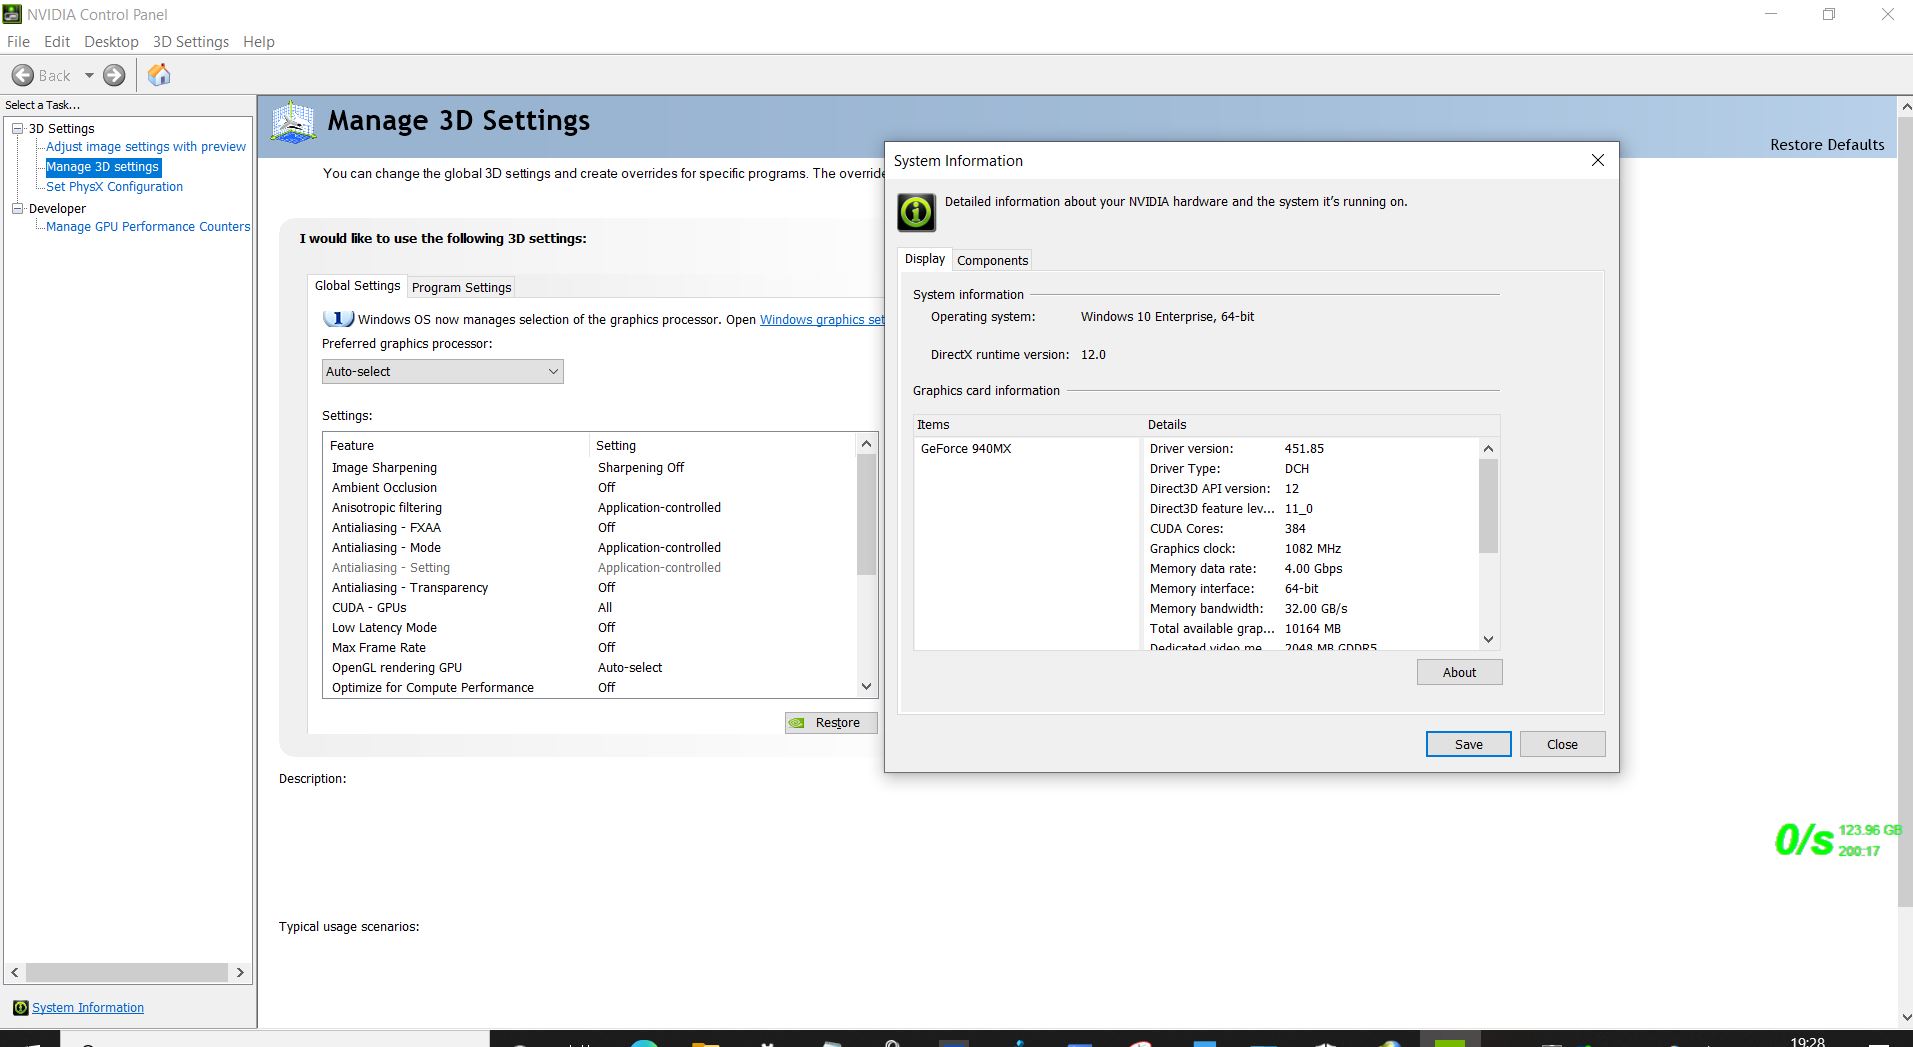Click the Restore button with NVIDIA logo

pyautogui.click(x=831, y=723)
